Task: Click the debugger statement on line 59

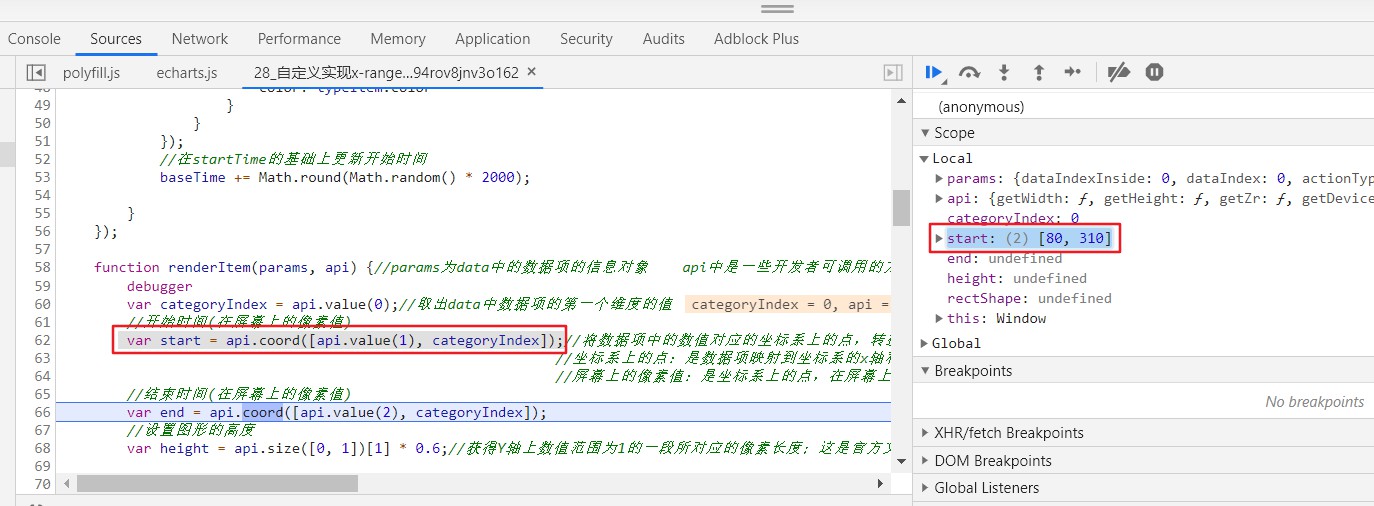Action: coord(160,286)
